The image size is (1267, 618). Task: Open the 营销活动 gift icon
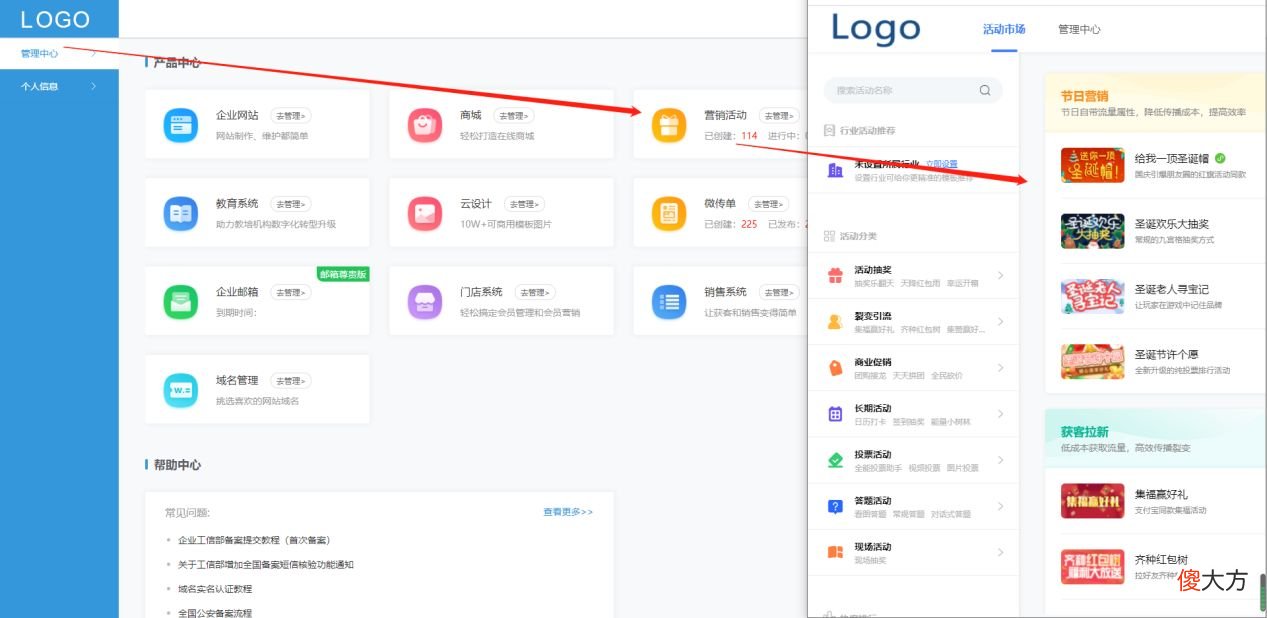[x=669, y=125]
